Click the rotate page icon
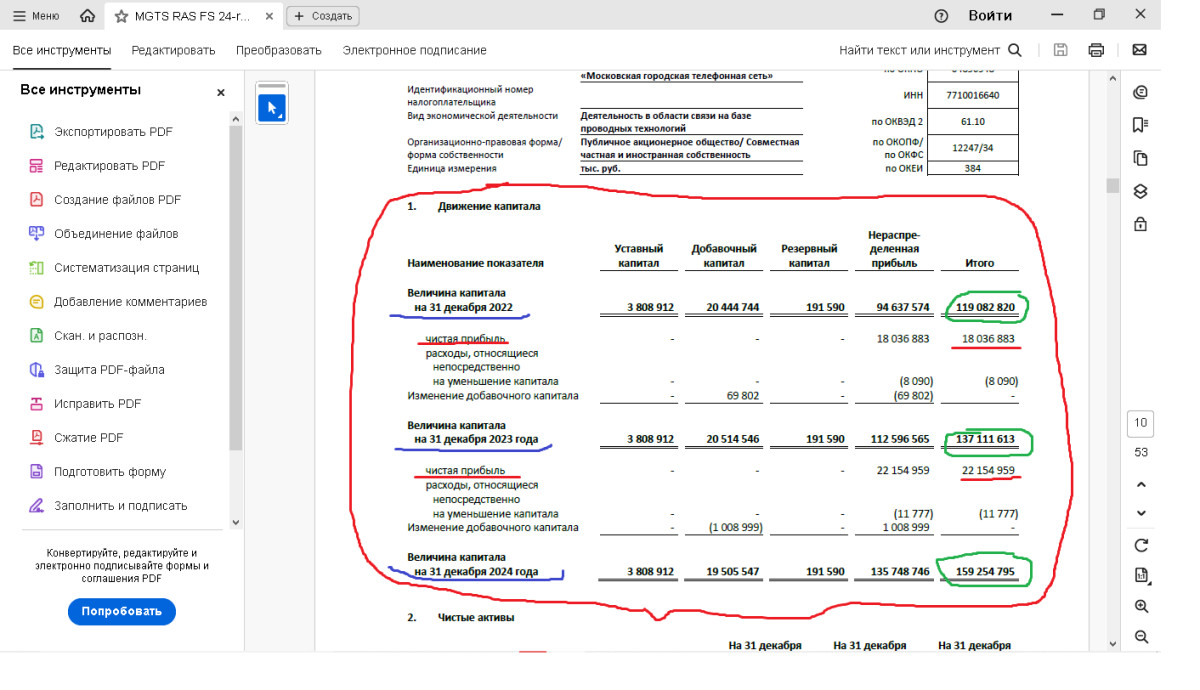 1141,545
